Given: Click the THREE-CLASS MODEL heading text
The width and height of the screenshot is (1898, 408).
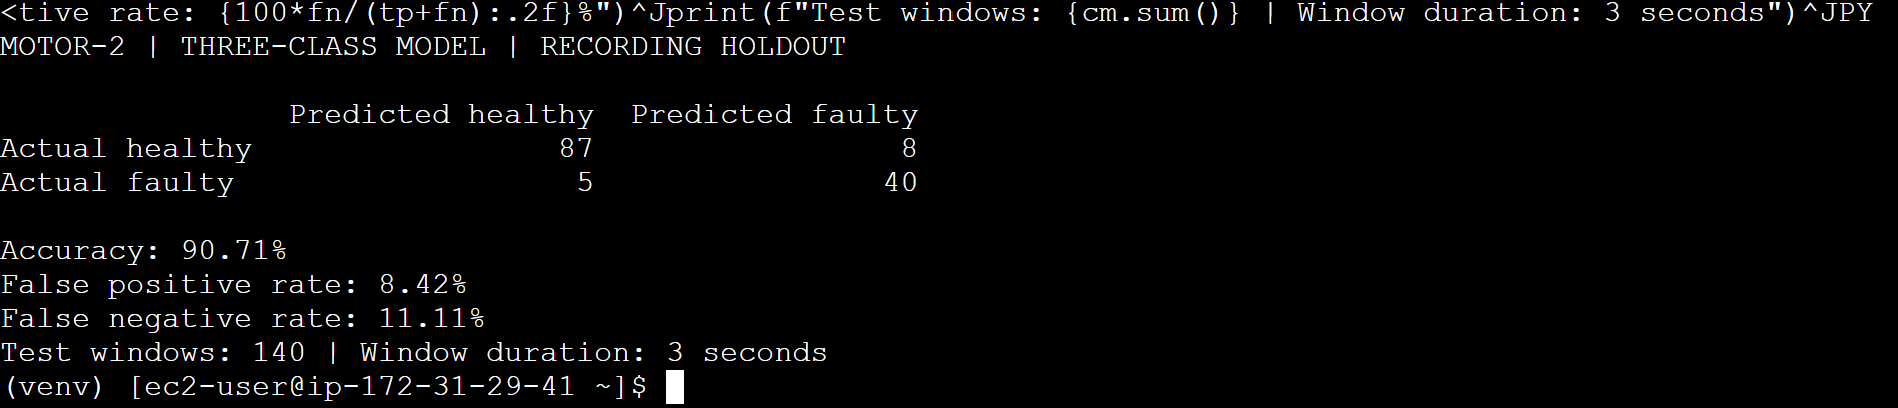Looking at the screenshot, I should coord(333,46).
